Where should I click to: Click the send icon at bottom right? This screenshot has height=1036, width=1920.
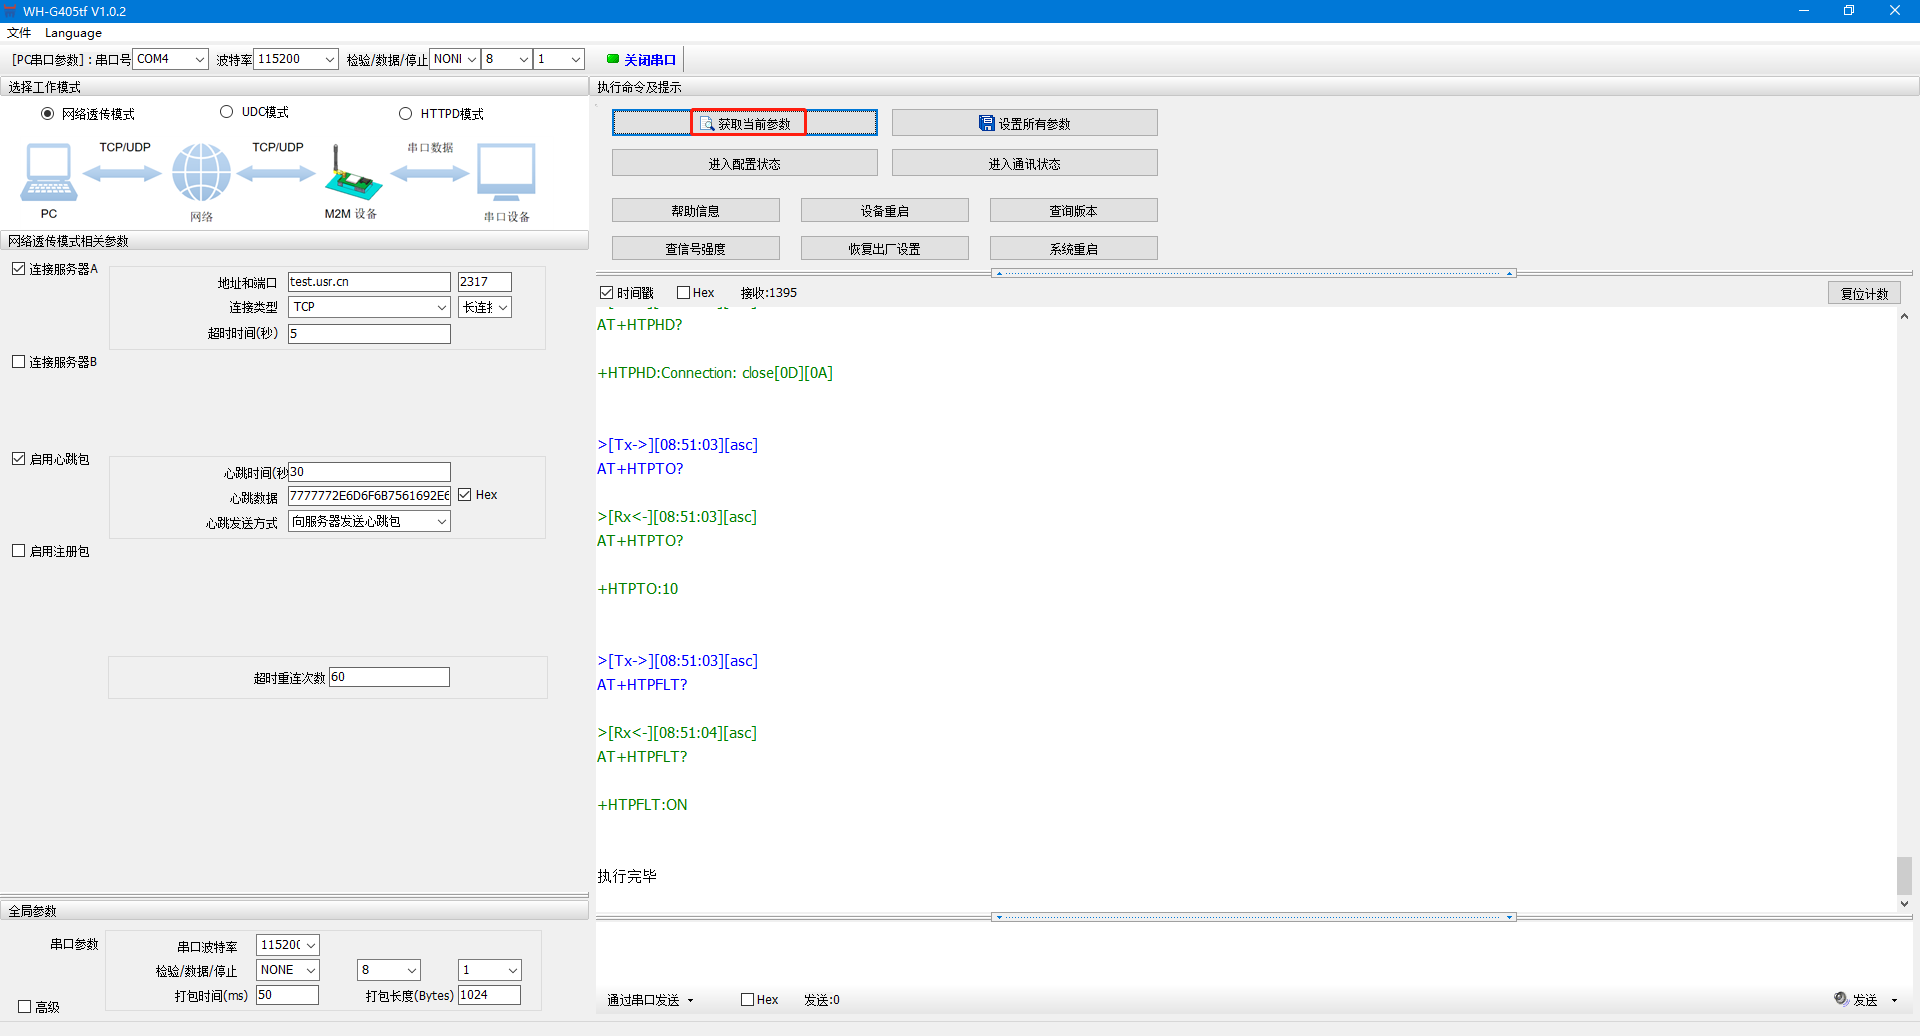click(1841, 999)
